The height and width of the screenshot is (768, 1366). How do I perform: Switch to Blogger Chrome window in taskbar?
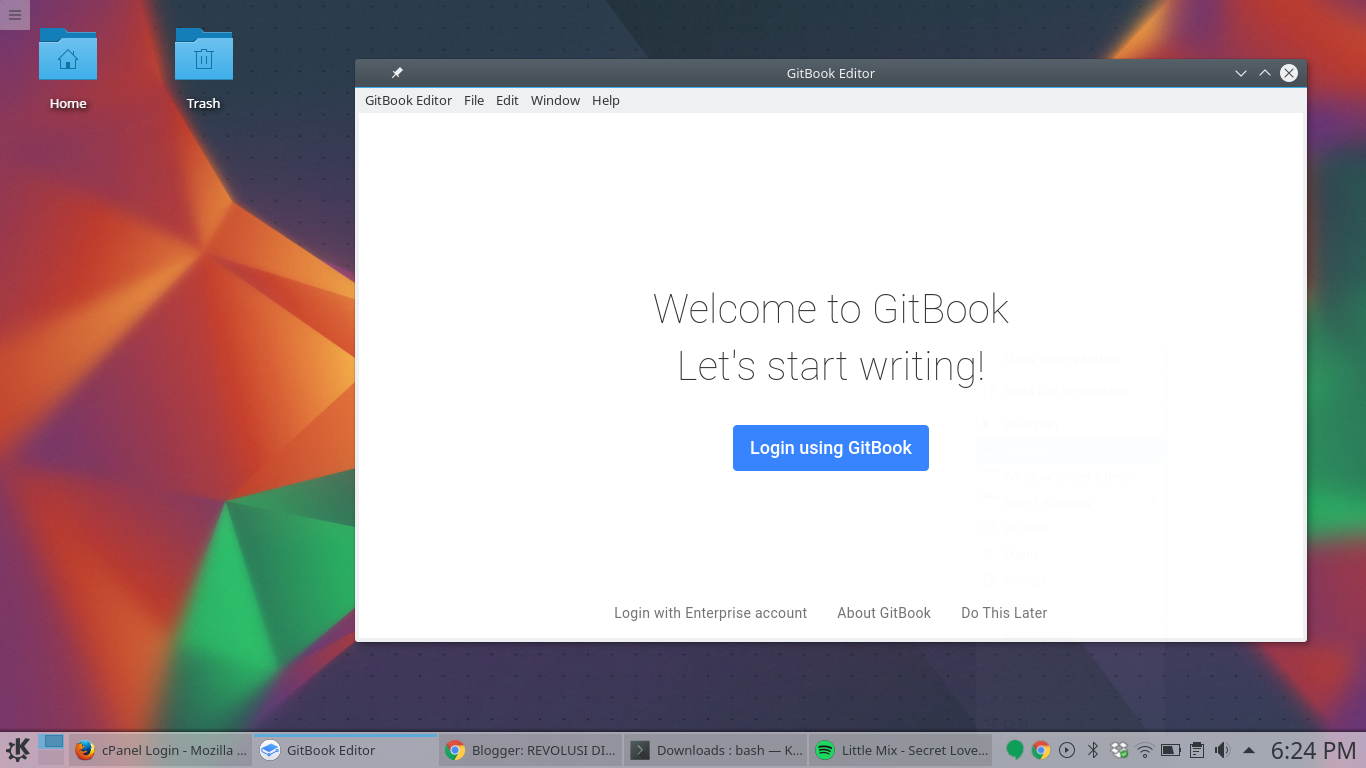(531, 750)
